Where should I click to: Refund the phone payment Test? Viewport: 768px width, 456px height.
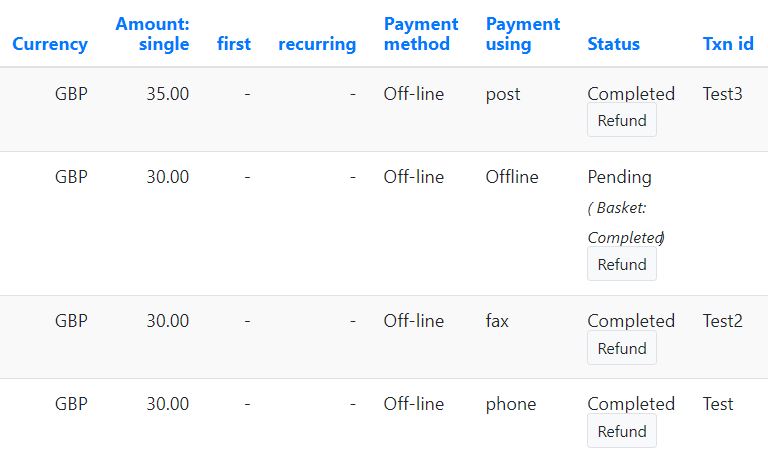[x=622, y=431]
